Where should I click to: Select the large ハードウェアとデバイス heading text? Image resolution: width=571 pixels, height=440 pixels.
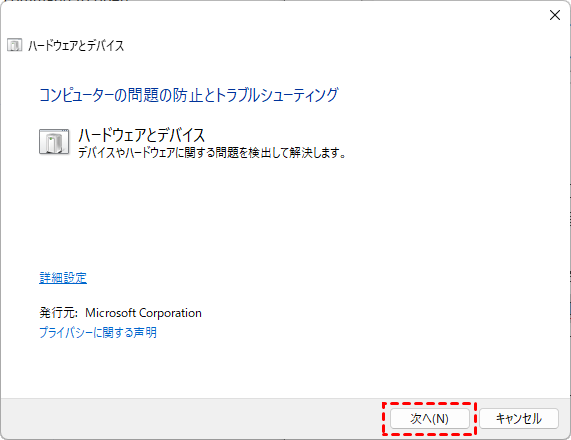142,135
